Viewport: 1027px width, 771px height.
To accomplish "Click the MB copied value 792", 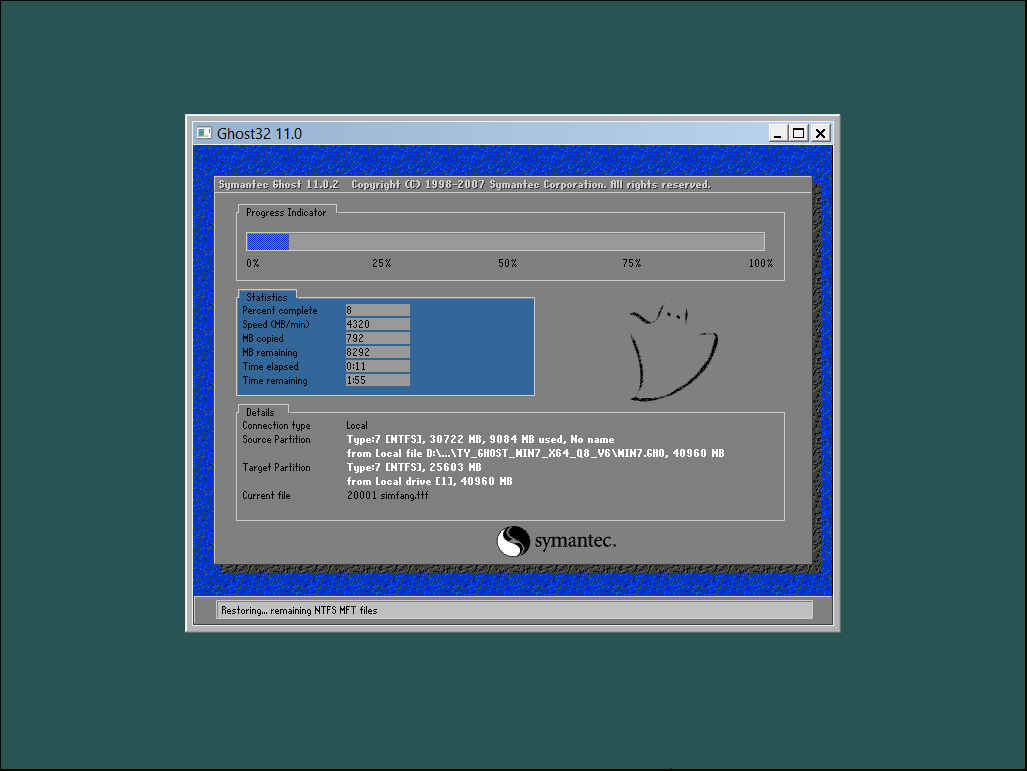I will 377,338.
